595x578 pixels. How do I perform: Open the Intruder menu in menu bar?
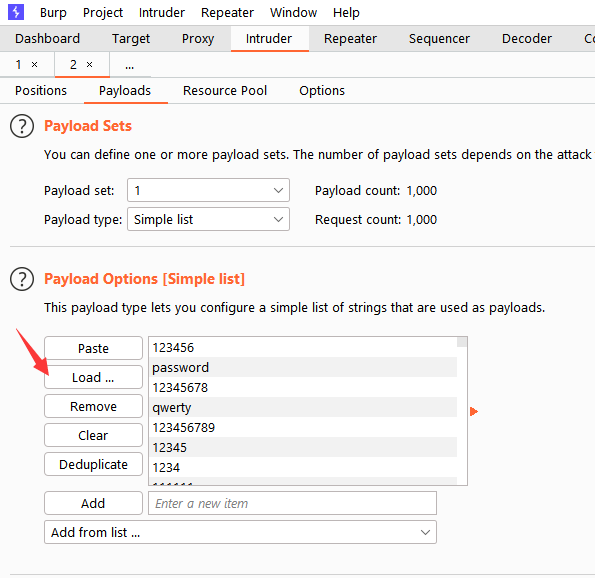click(162, 13)
